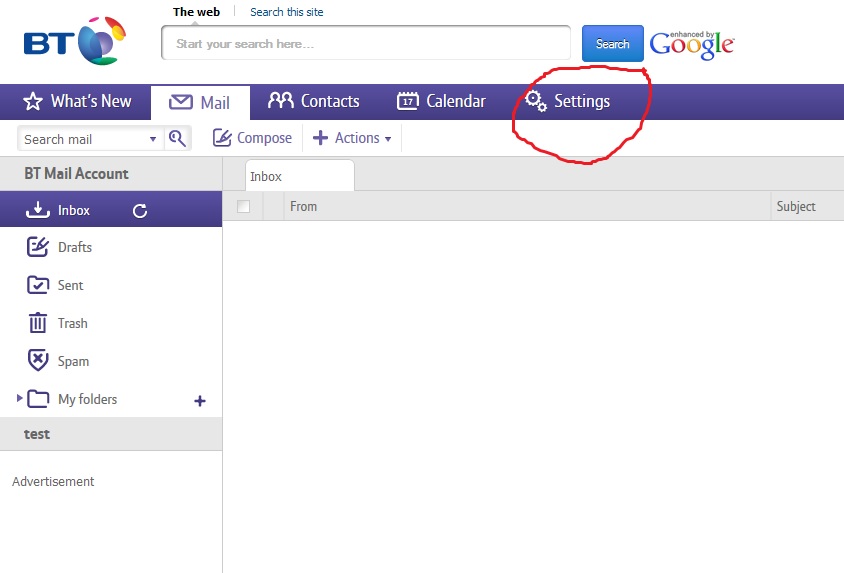Toggle the select-all messages checkbox
This screenshot has width=844, height=573.
pyautogui.click(x=243, y=207)
